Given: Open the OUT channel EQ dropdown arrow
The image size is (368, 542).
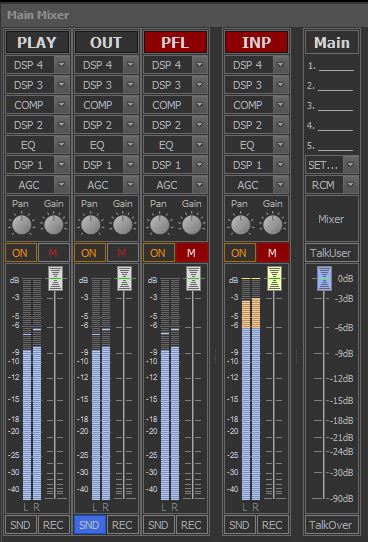Looking at the screenshot, I should click(131, 145).
